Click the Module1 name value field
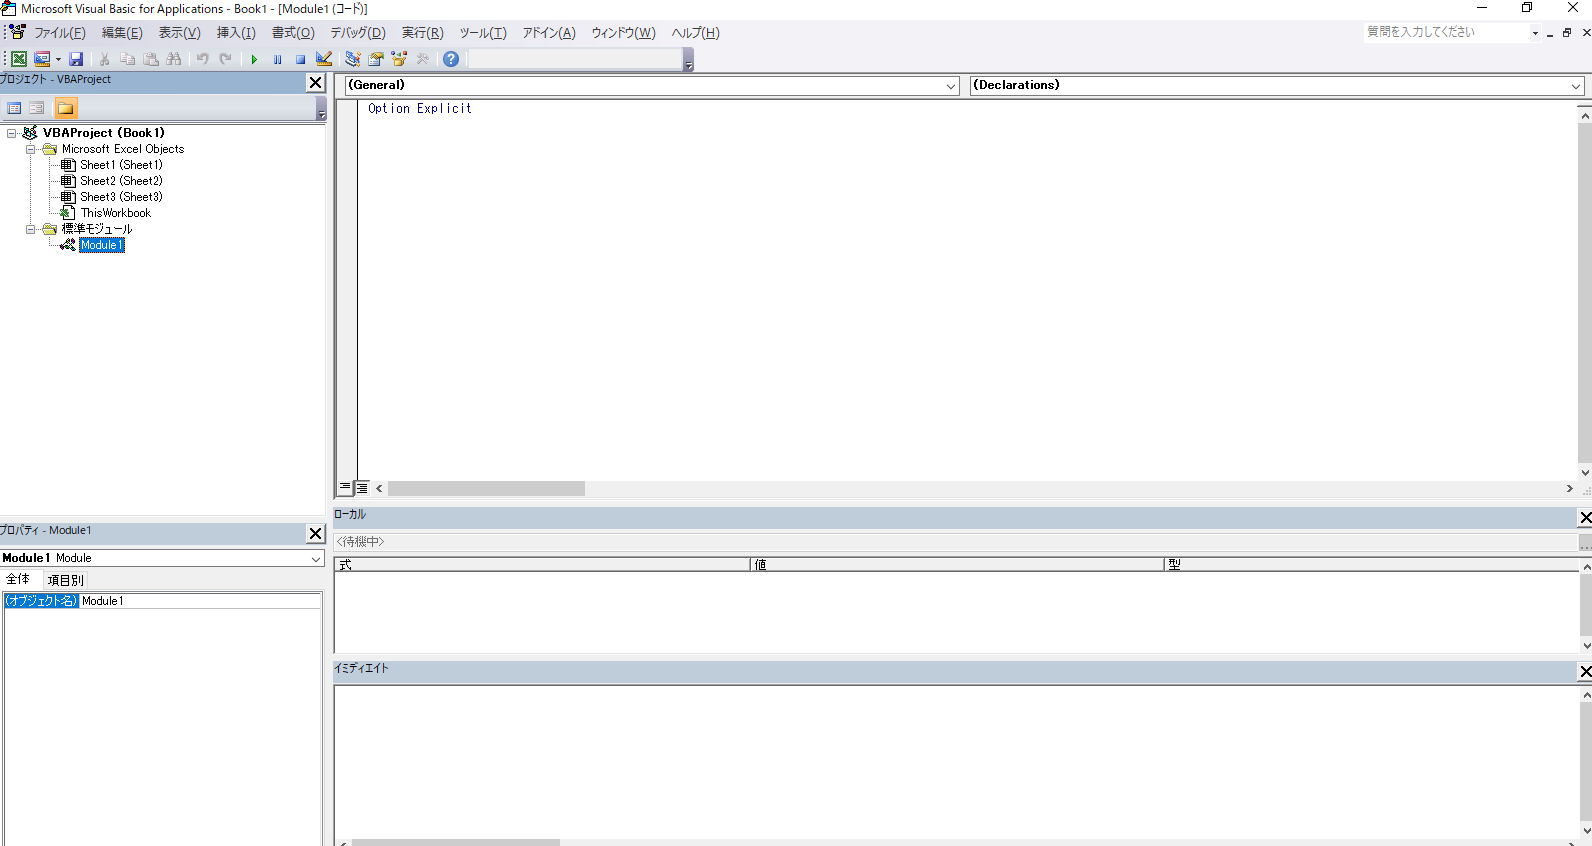Viewport: 1592px width, 846px height. point(200,601)
